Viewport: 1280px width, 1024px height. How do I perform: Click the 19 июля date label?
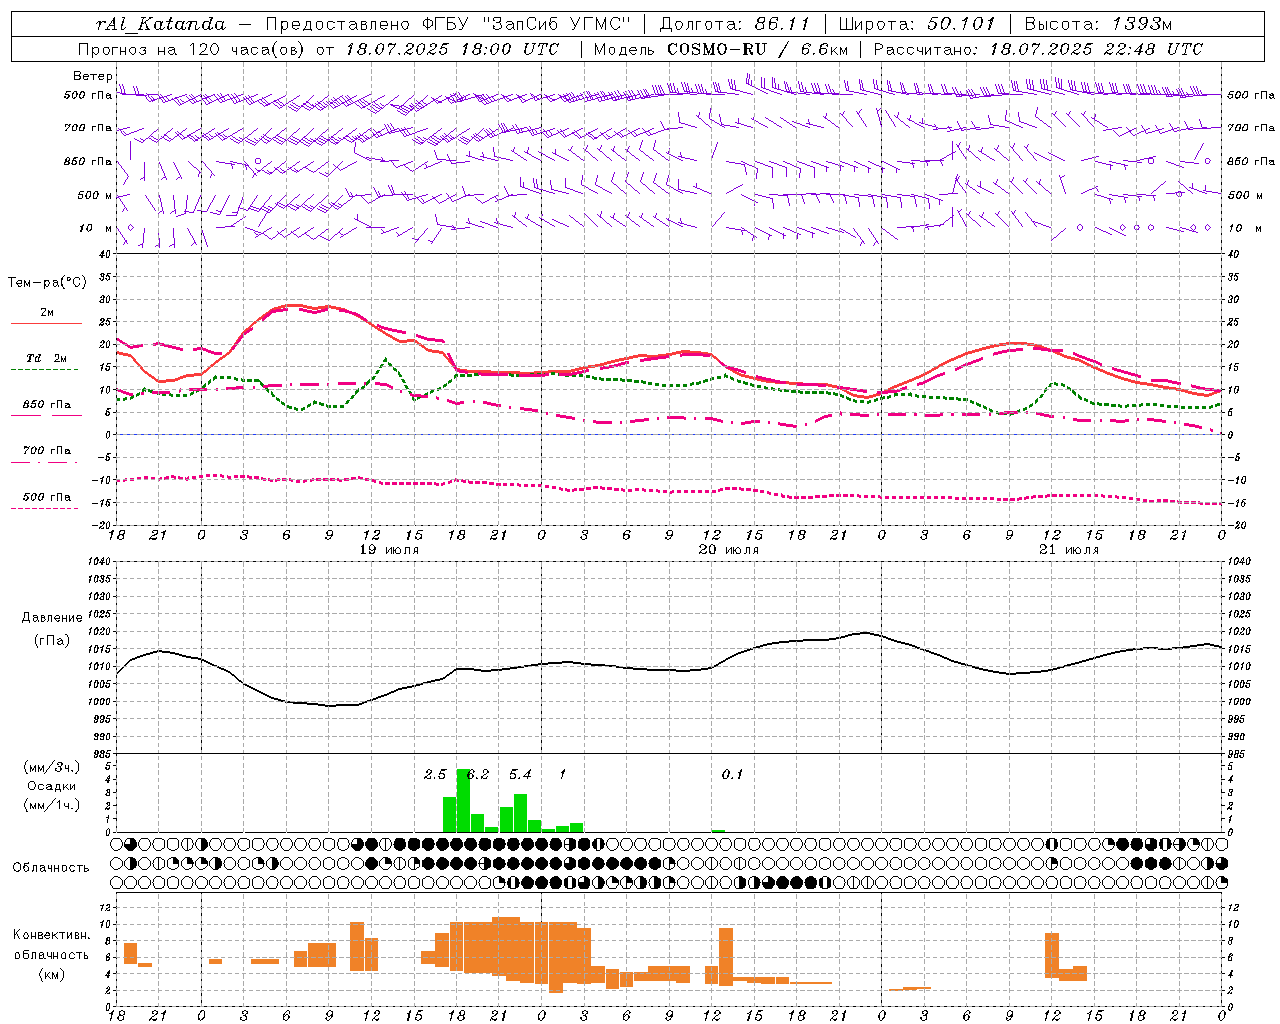tap(389, 550)
